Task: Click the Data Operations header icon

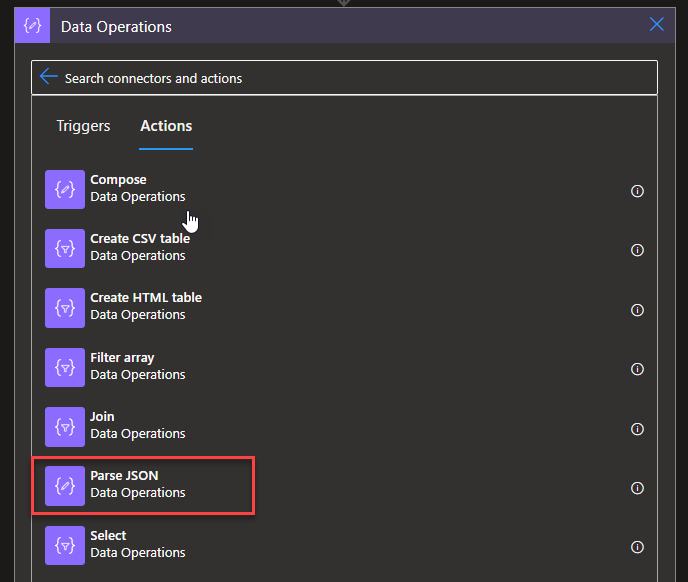Action: 32,26
